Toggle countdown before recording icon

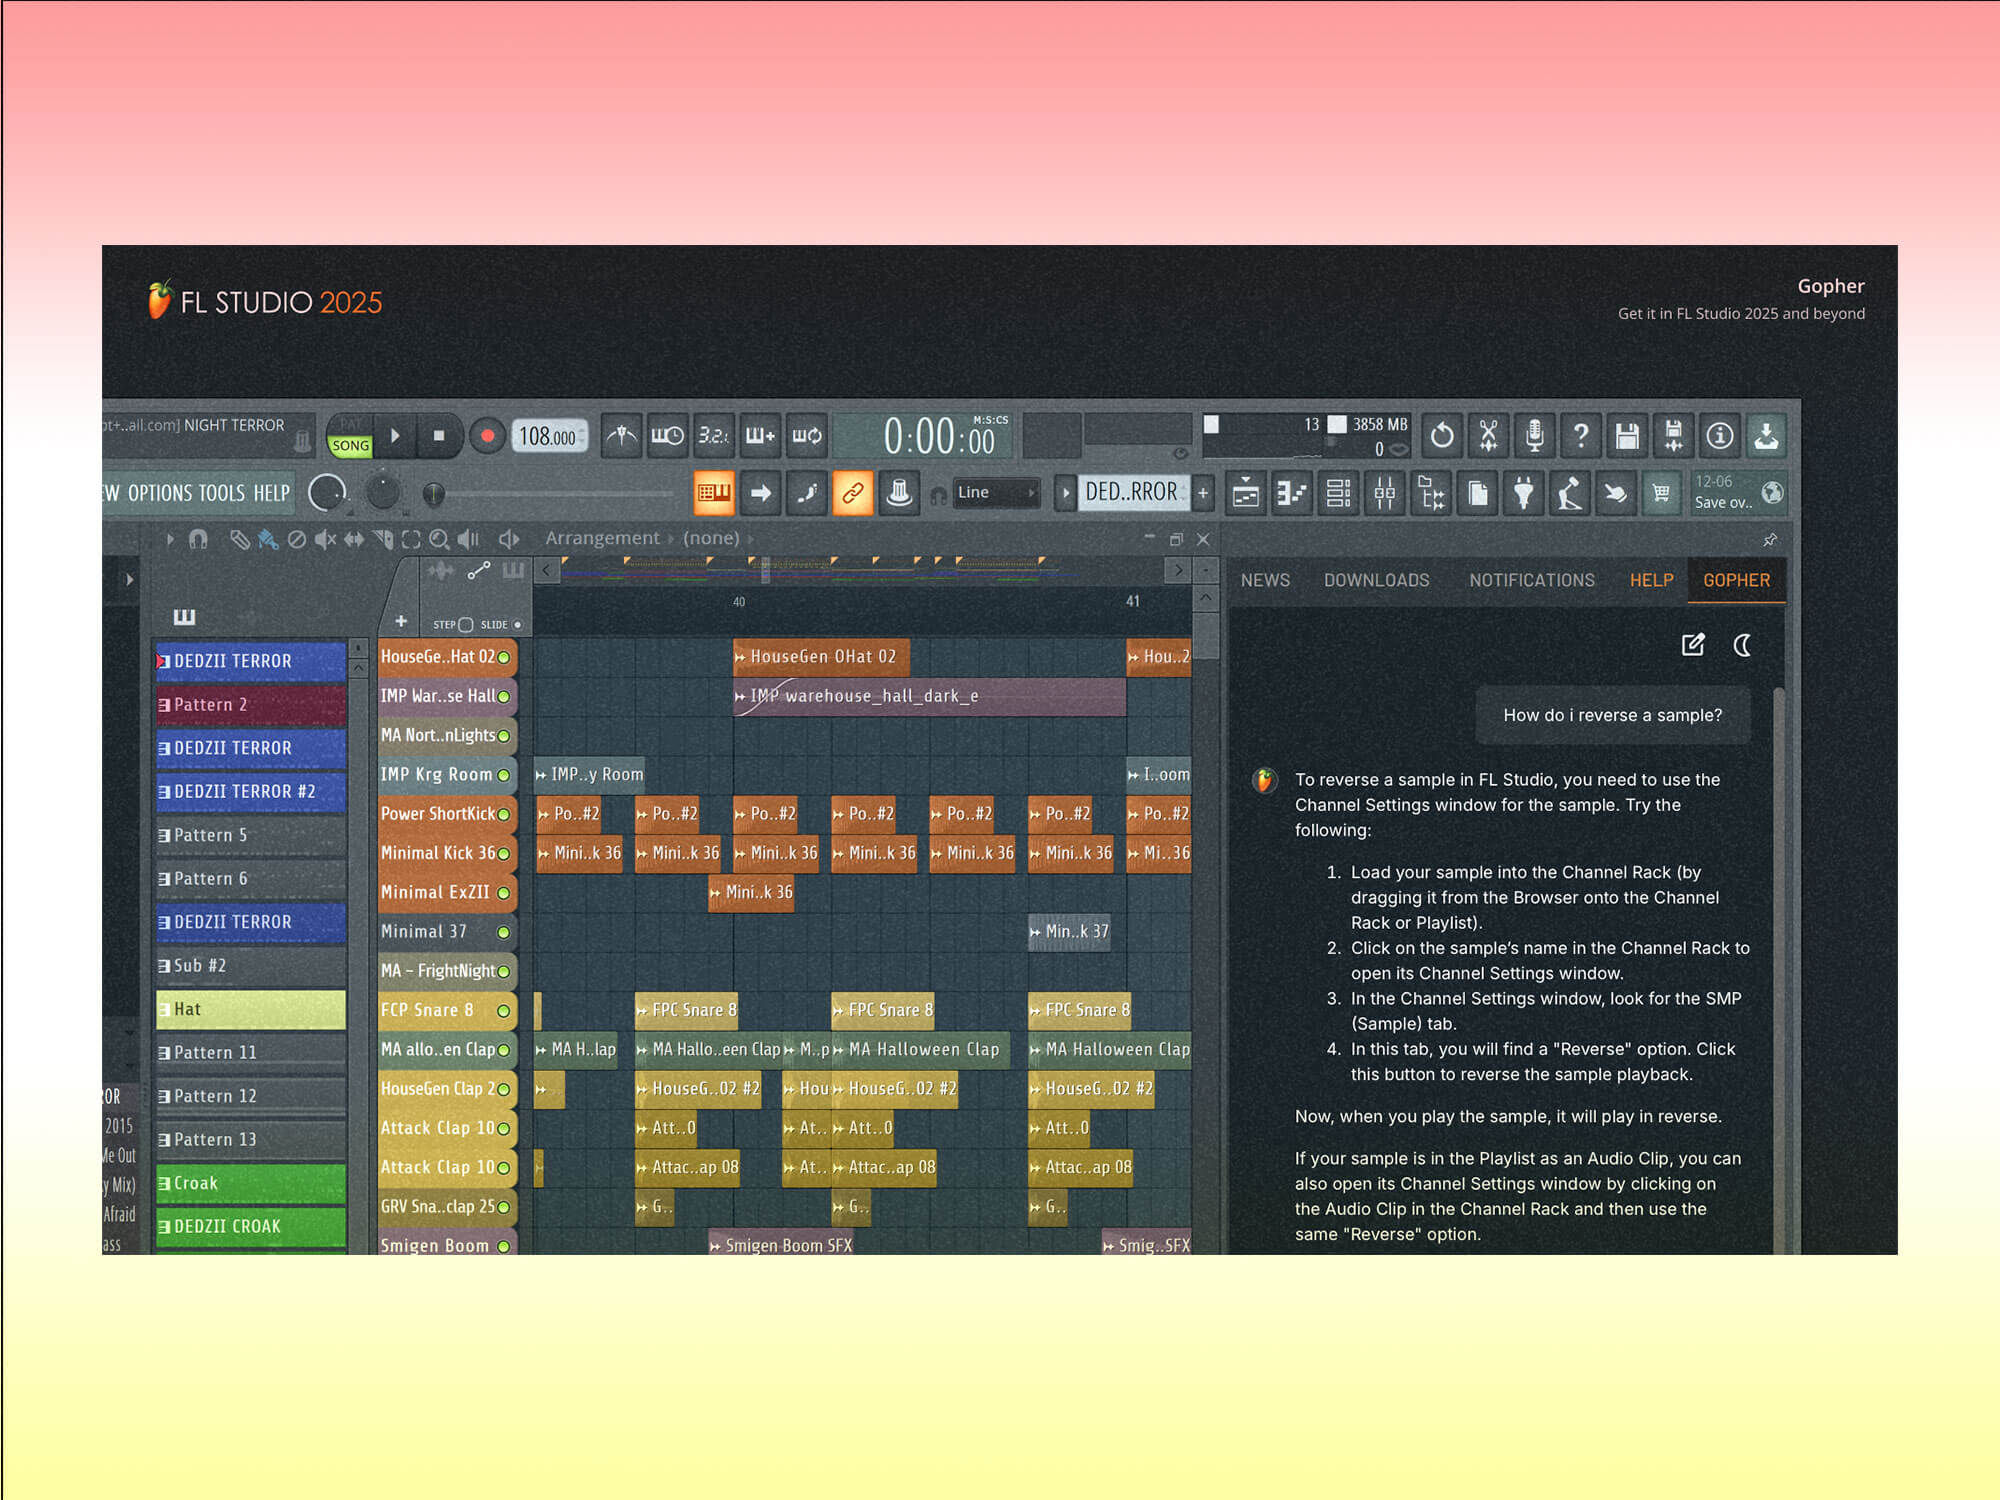click(713, 436)
